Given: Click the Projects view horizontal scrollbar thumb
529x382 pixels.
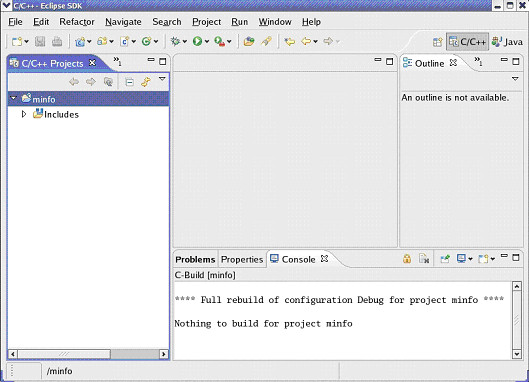Looking at the screenshot, I should 64,354.
